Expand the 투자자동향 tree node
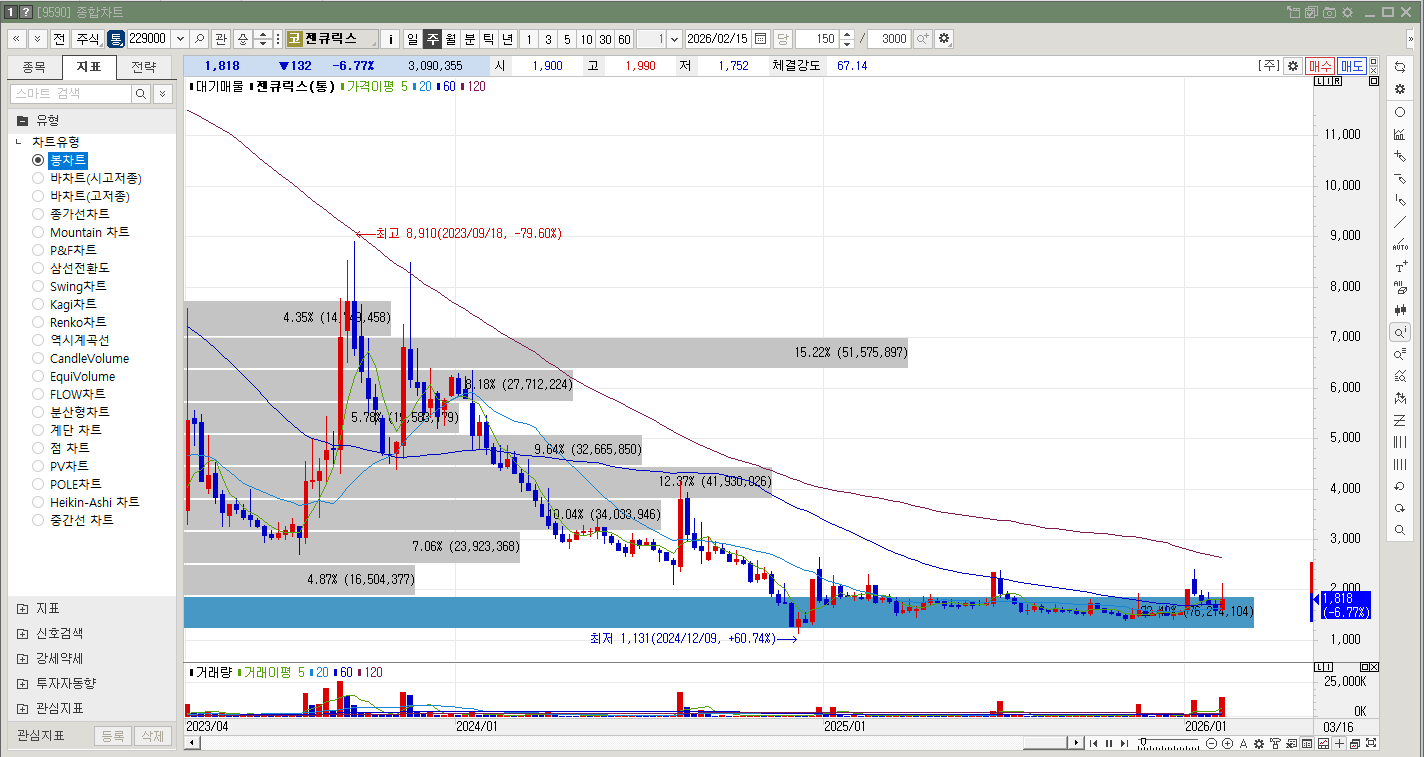 [x=22, y=683]
